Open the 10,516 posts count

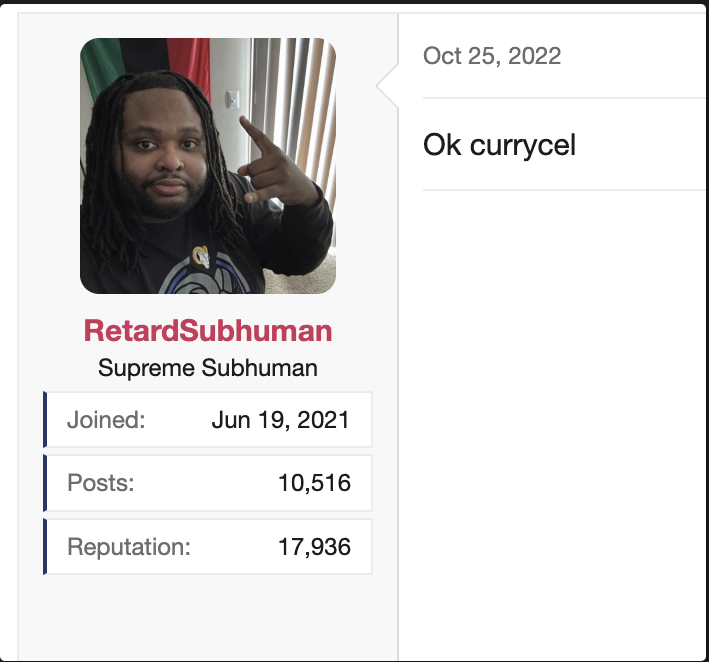314,482
